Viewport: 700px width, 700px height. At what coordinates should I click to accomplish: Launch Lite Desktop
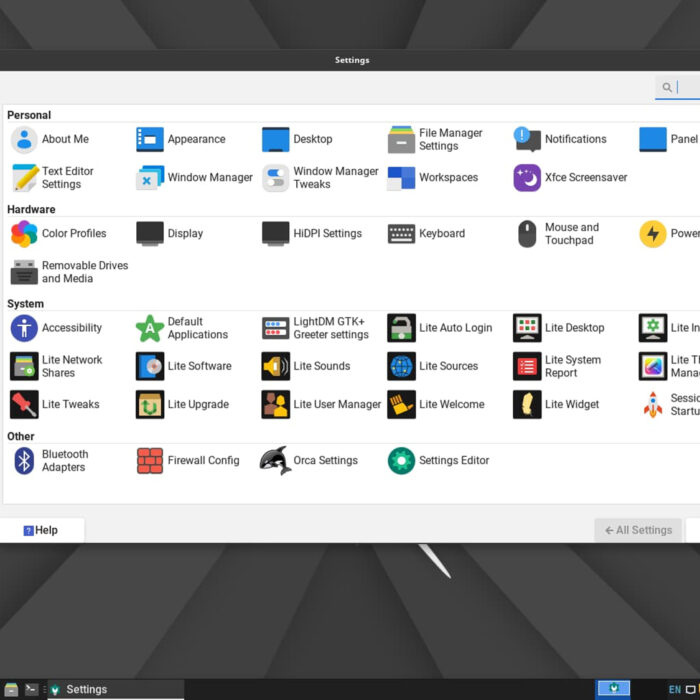click(x=559, y=328)
